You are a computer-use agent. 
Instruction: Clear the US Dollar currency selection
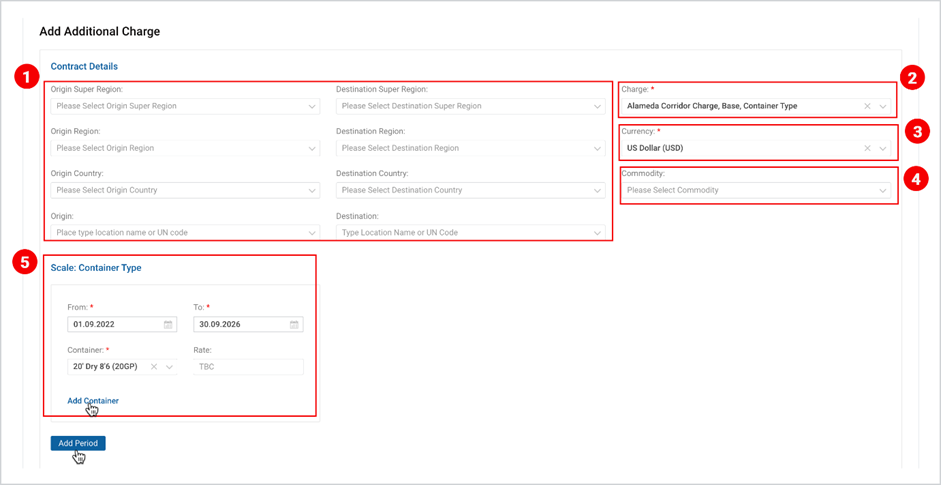867,148
